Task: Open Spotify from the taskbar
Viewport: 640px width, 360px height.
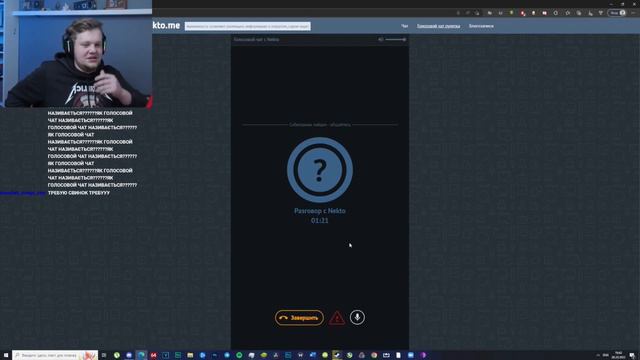Action: tap(239, 355)
